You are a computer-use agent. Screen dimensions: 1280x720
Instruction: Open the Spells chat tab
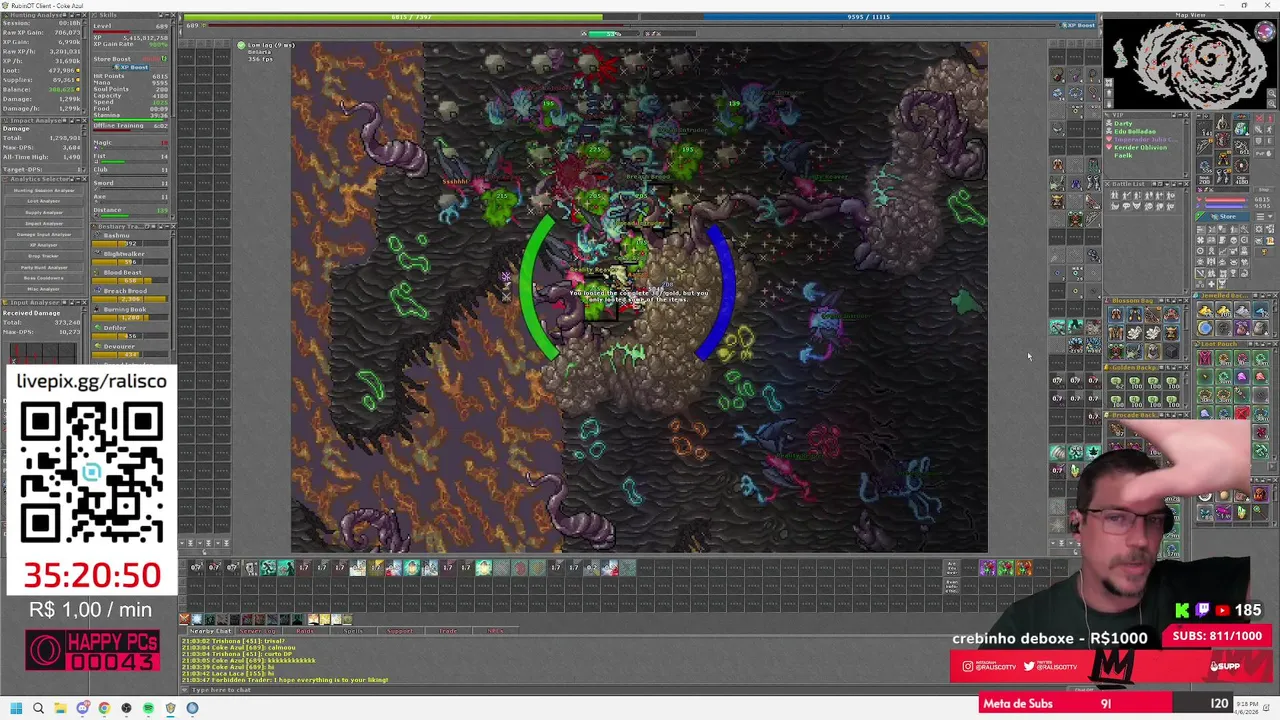pos(353,631)
